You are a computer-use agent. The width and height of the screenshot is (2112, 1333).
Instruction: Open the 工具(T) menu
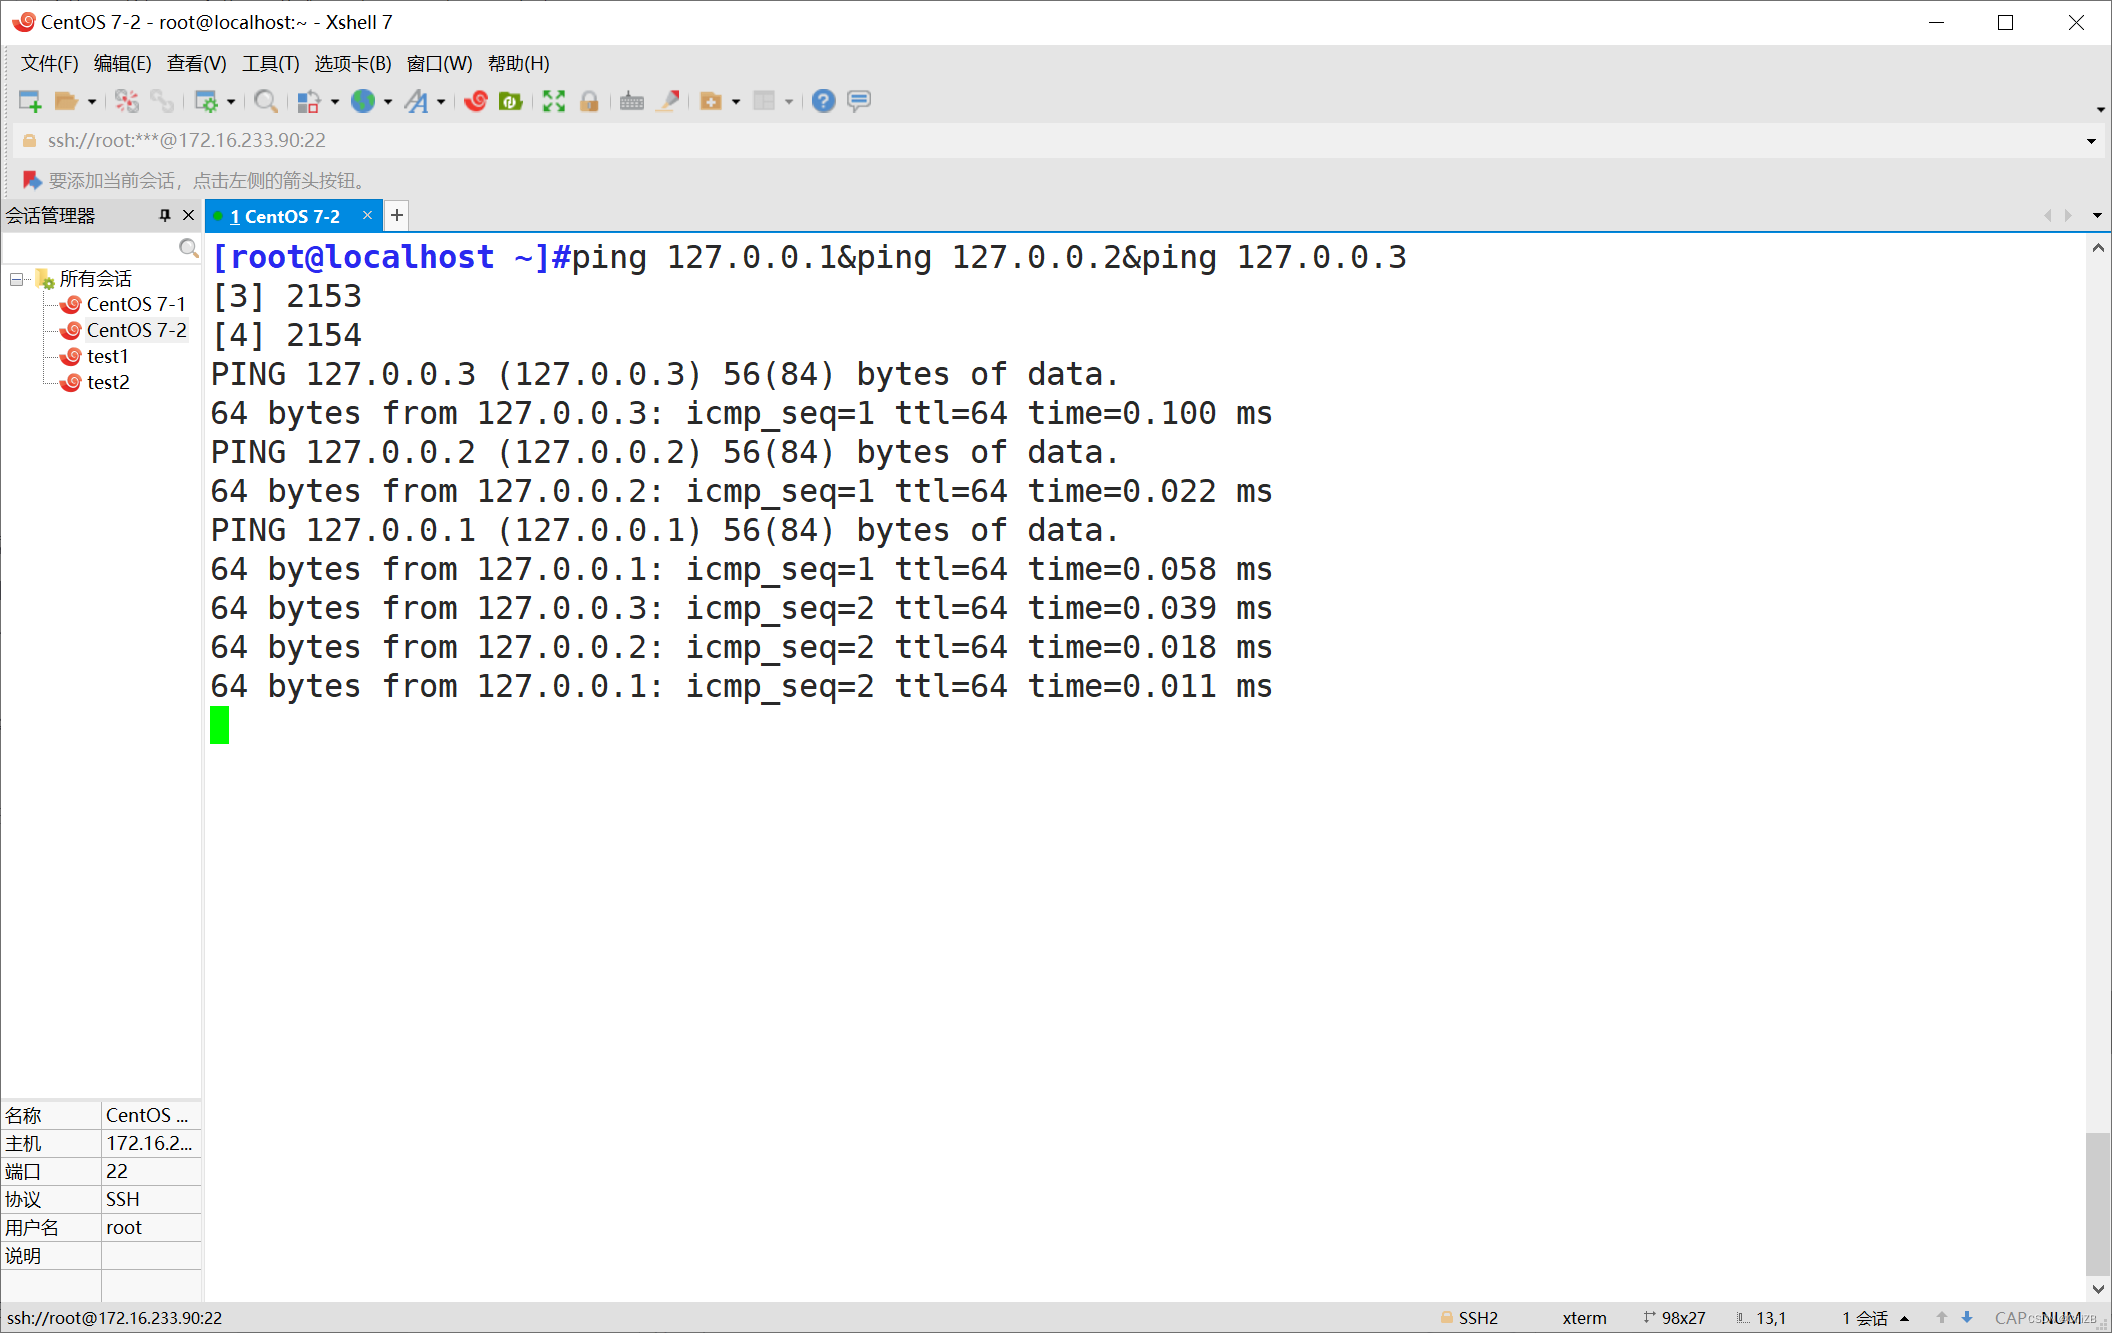270,64
